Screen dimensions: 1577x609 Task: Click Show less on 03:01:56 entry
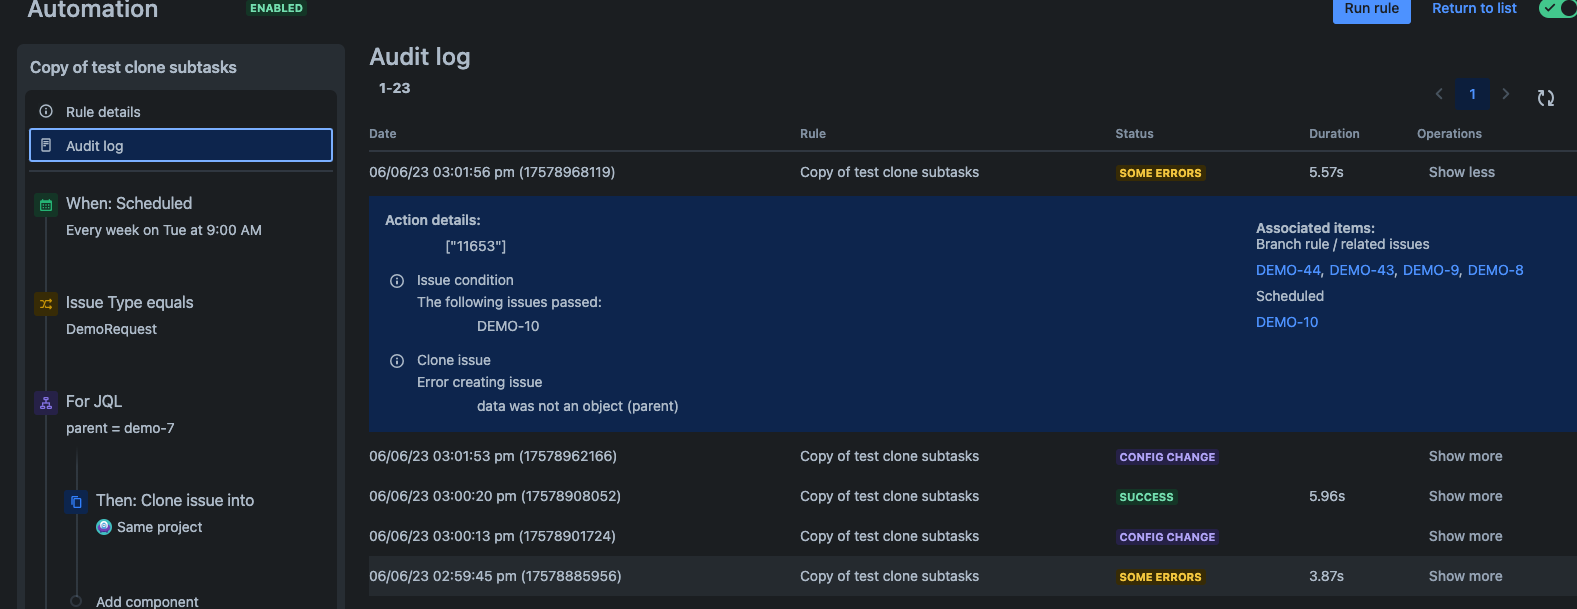[x=1461, y=172]
